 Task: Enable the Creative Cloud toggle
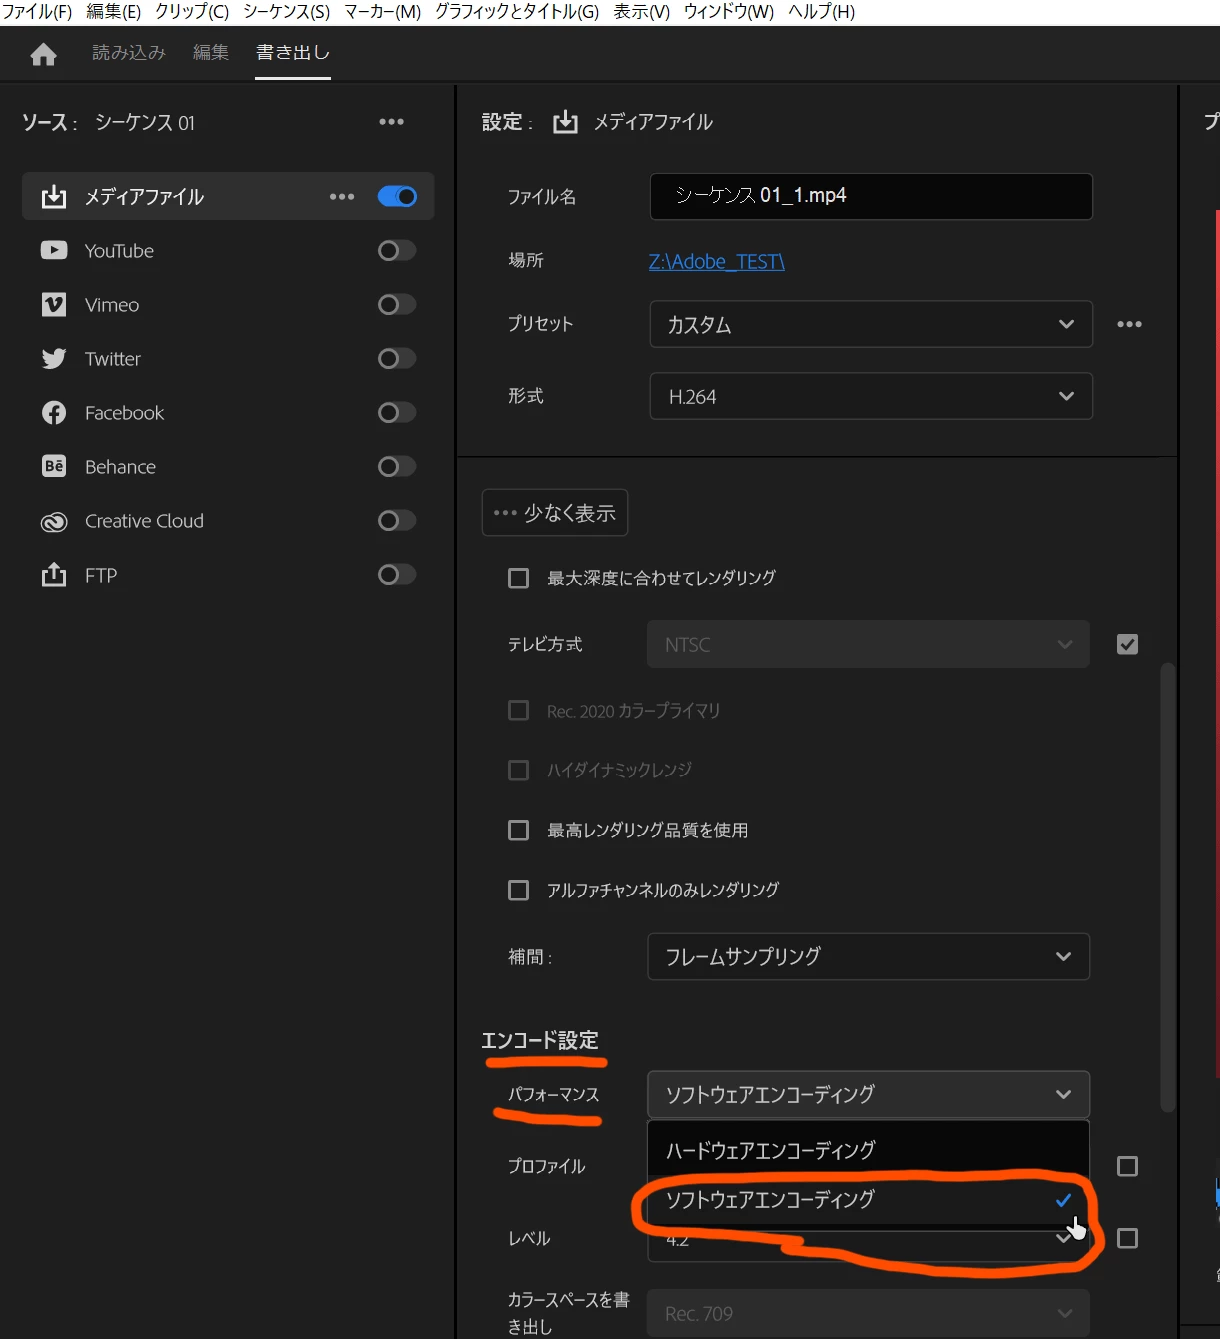click(x=397, y=521)
